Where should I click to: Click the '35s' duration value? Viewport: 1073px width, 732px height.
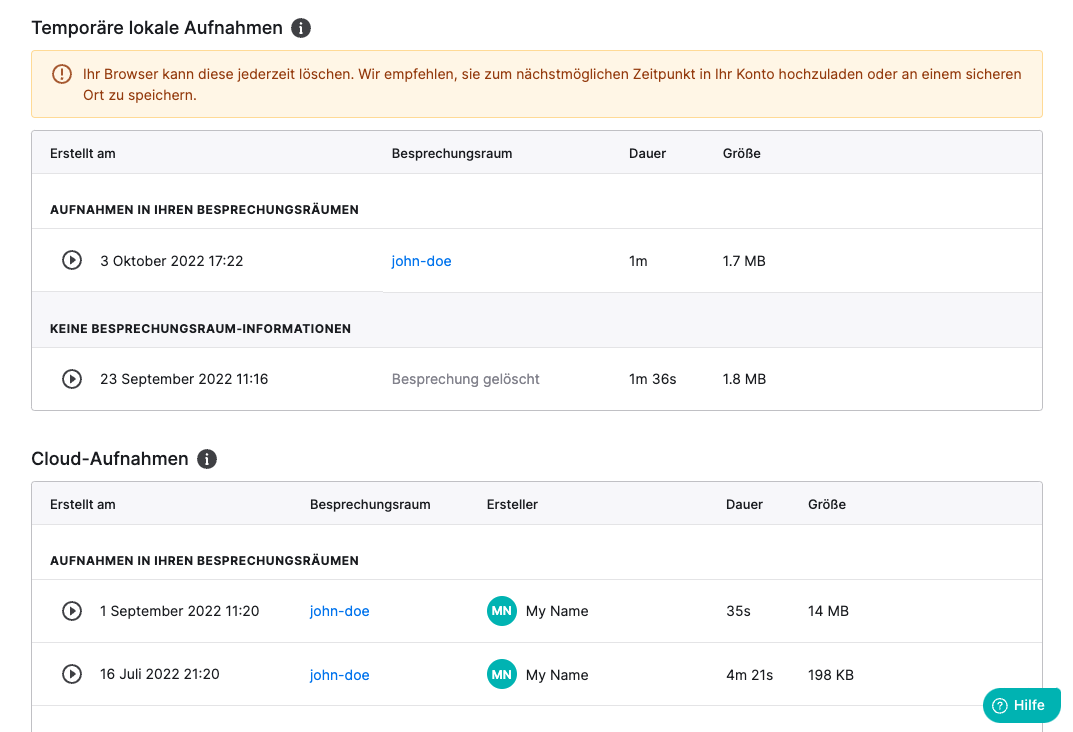738,611
